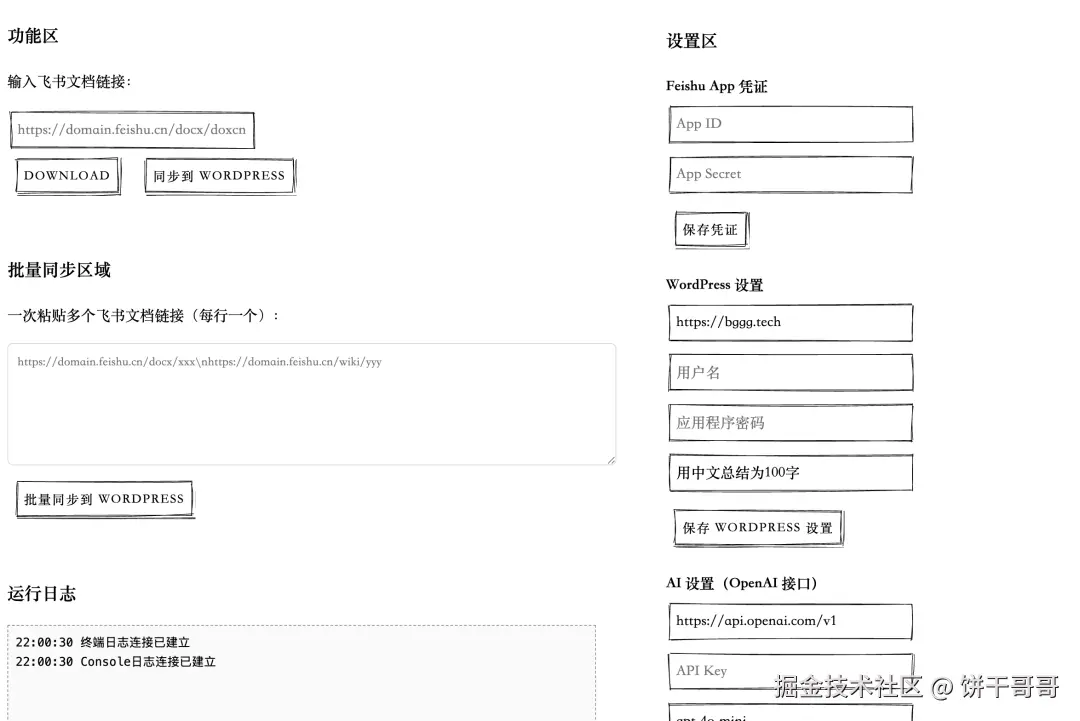The image size is (1080, 721).
Task: Click the Feishu document link input field
Action: pyautogui.click(x=132, y=130)
